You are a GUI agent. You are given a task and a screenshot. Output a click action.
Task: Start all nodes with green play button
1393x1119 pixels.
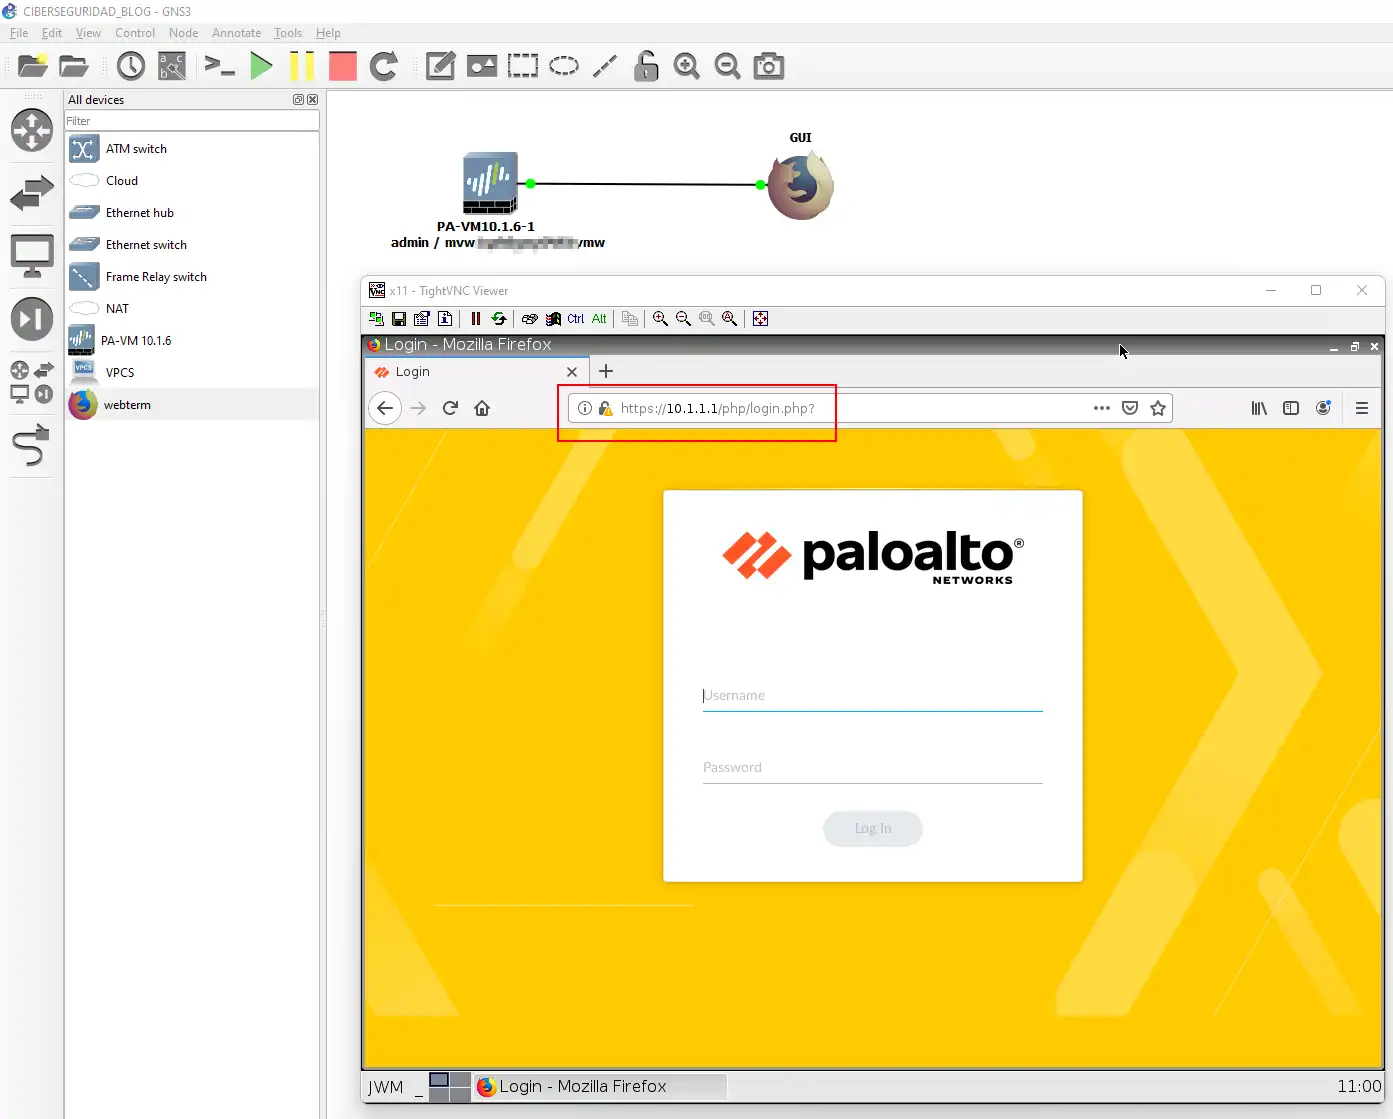click(x=261, y=66)
